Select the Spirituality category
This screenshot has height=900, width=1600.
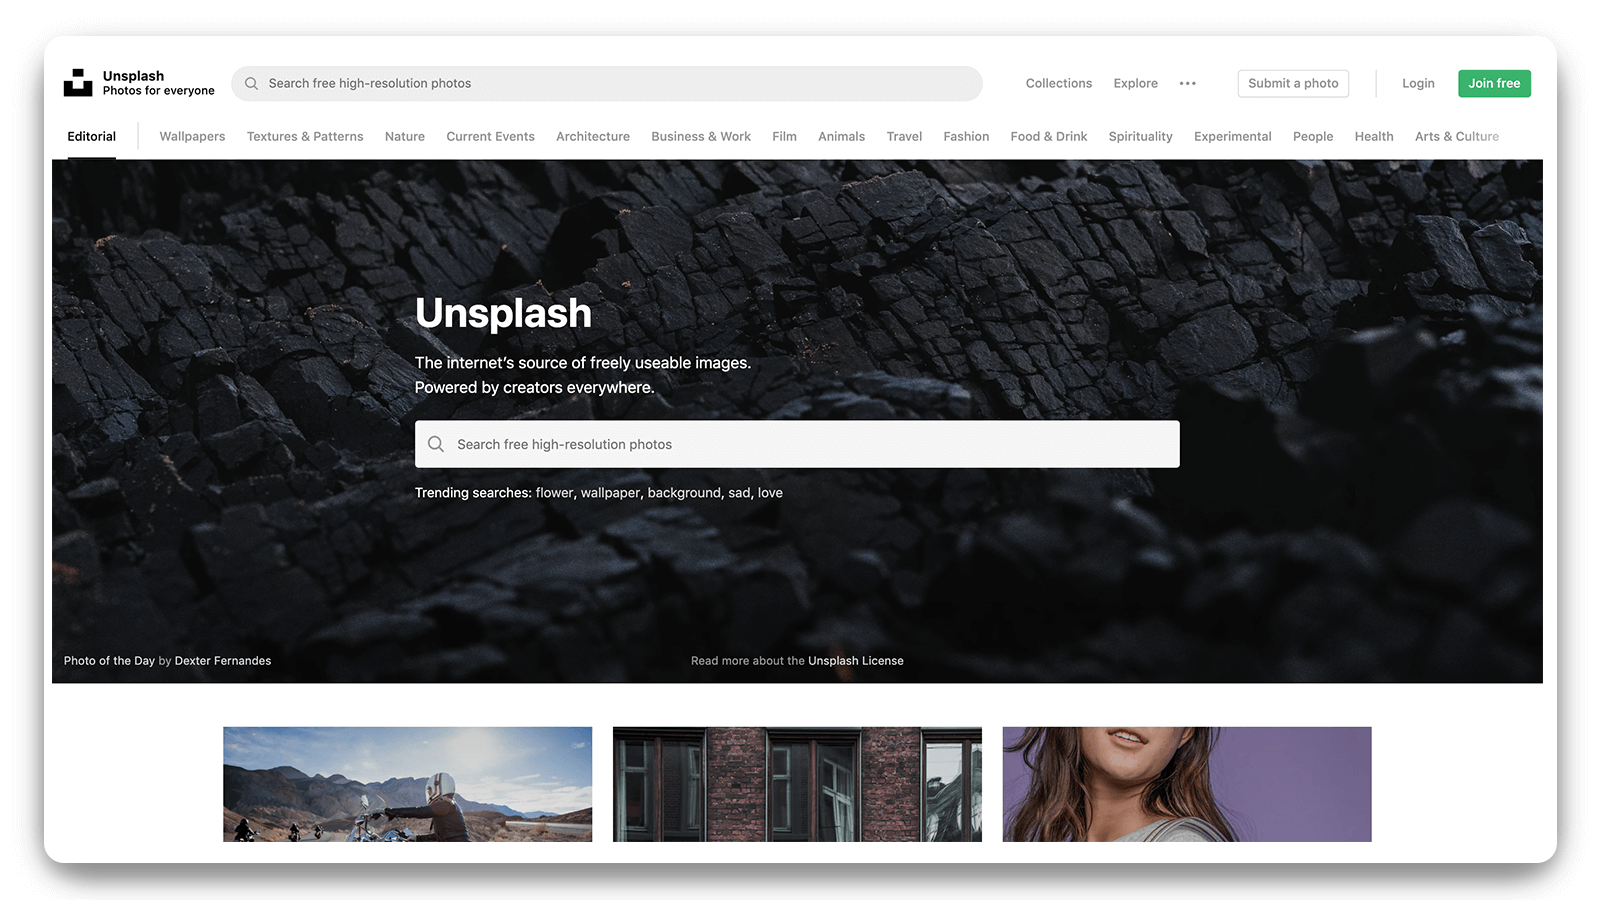pyautogui.click(x=1140, y=137)
